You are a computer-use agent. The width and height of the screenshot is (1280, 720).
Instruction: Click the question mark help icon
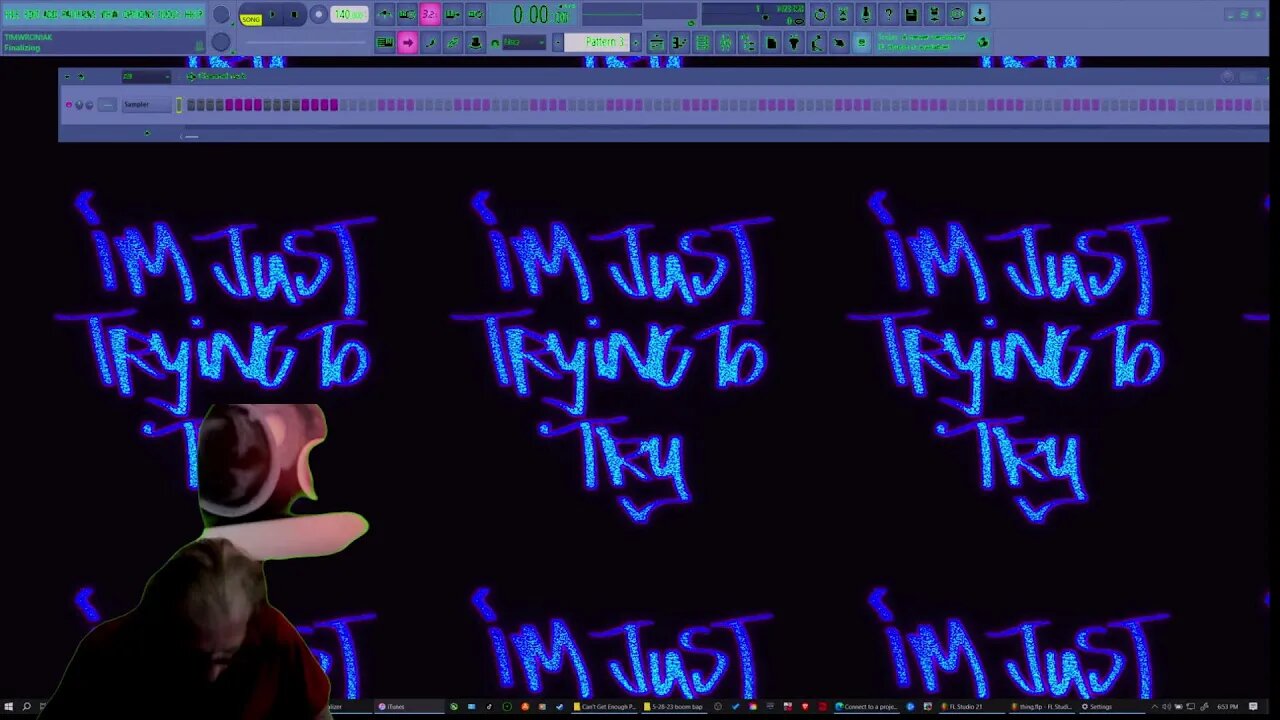tap(888, 14)
